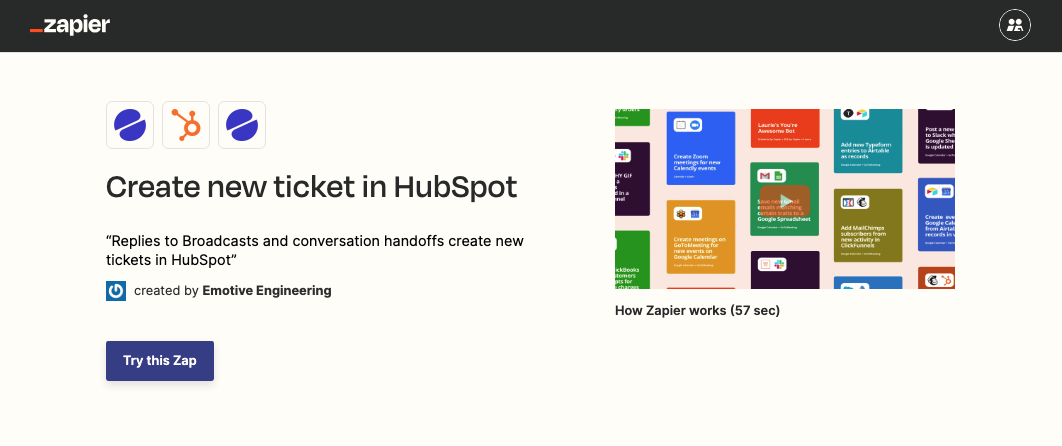Click the Emotive Engineering avatar icon

tap(116, 291)
